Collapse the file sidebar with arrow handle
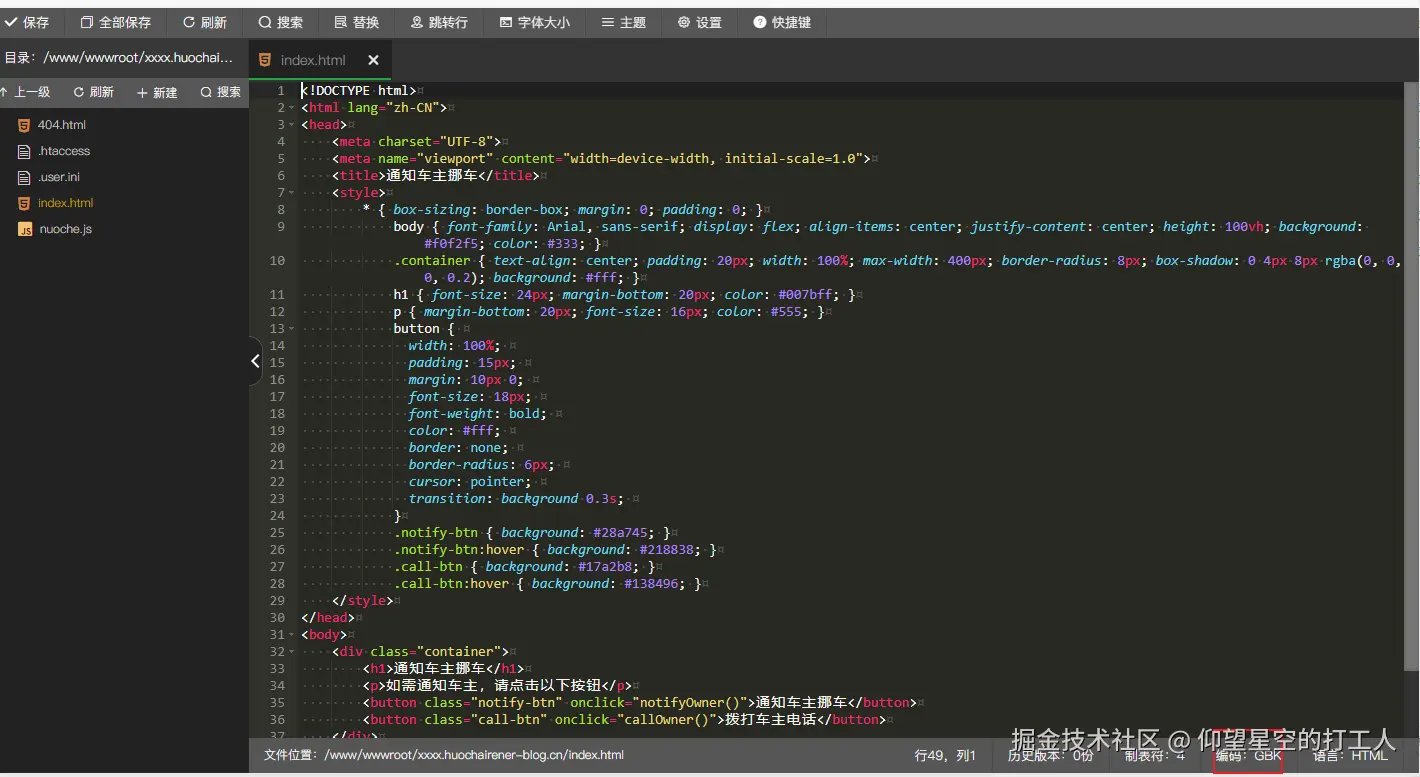 click(255, 361)
